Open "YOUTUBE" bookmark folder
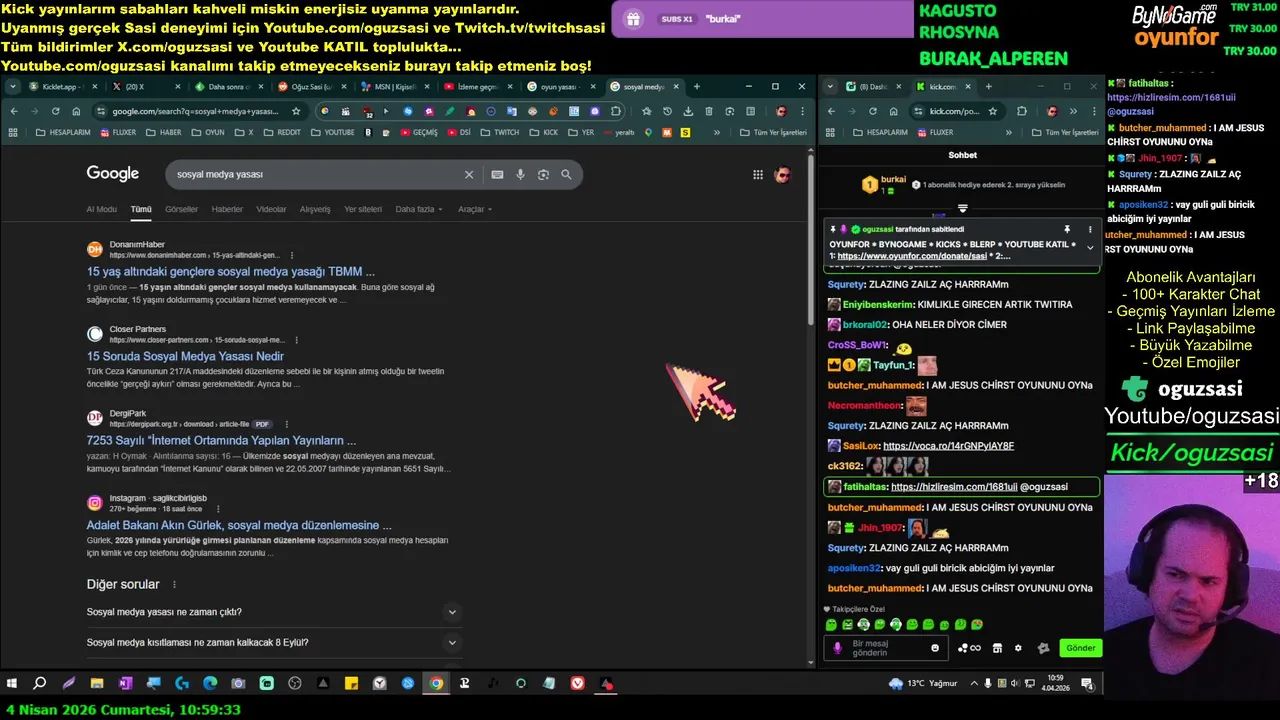The height and width of the screenshot is (720, 1280). [332, 132]
